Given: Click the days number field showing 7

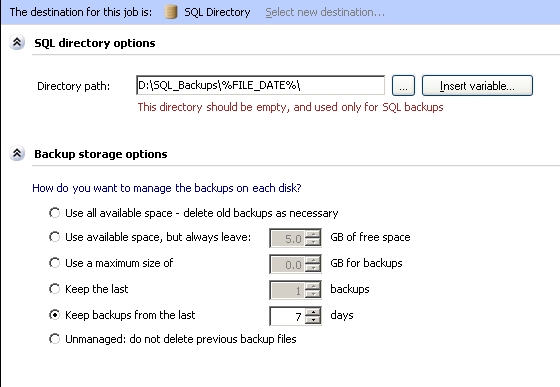Looking at the screenshot, I should [x=288, y=316].
